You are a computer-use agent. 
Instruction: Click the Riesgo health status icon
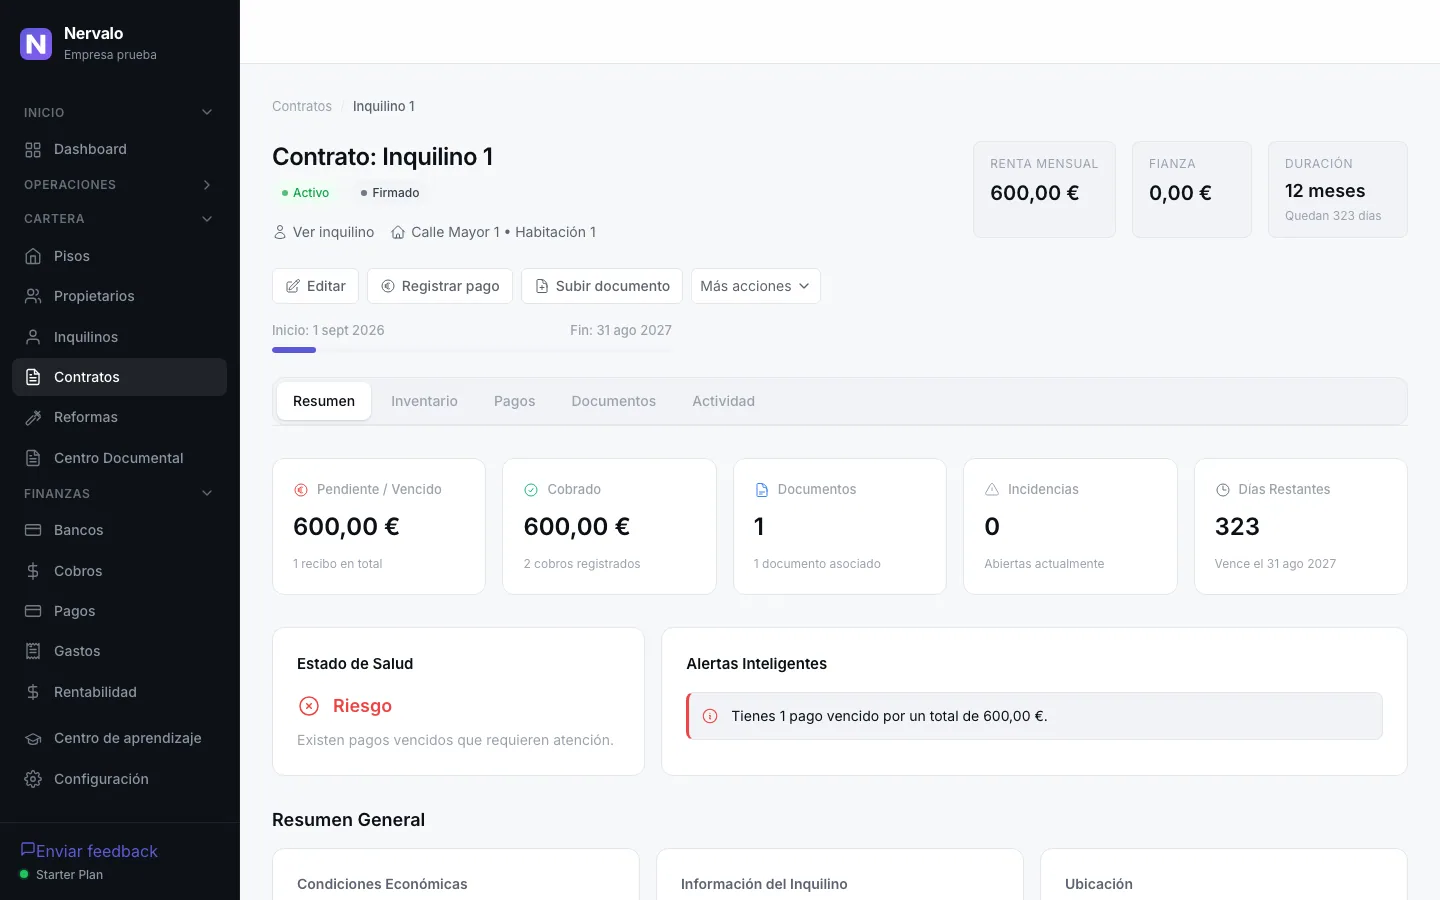pos(309,706)
